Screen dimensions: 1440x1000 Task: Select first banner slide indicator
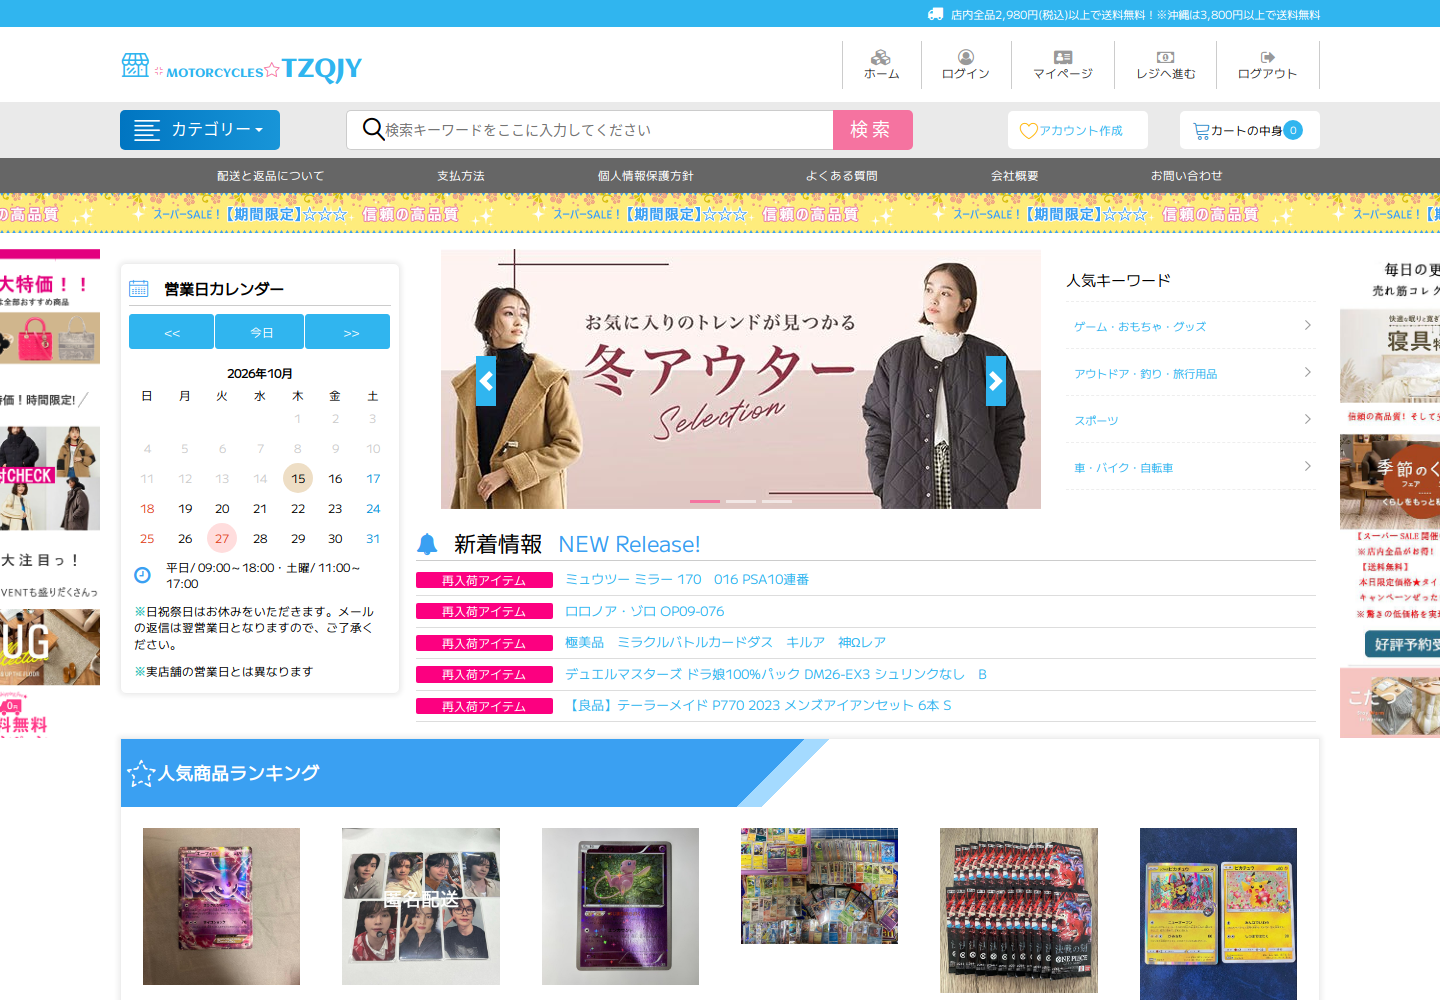coord(705,501)
